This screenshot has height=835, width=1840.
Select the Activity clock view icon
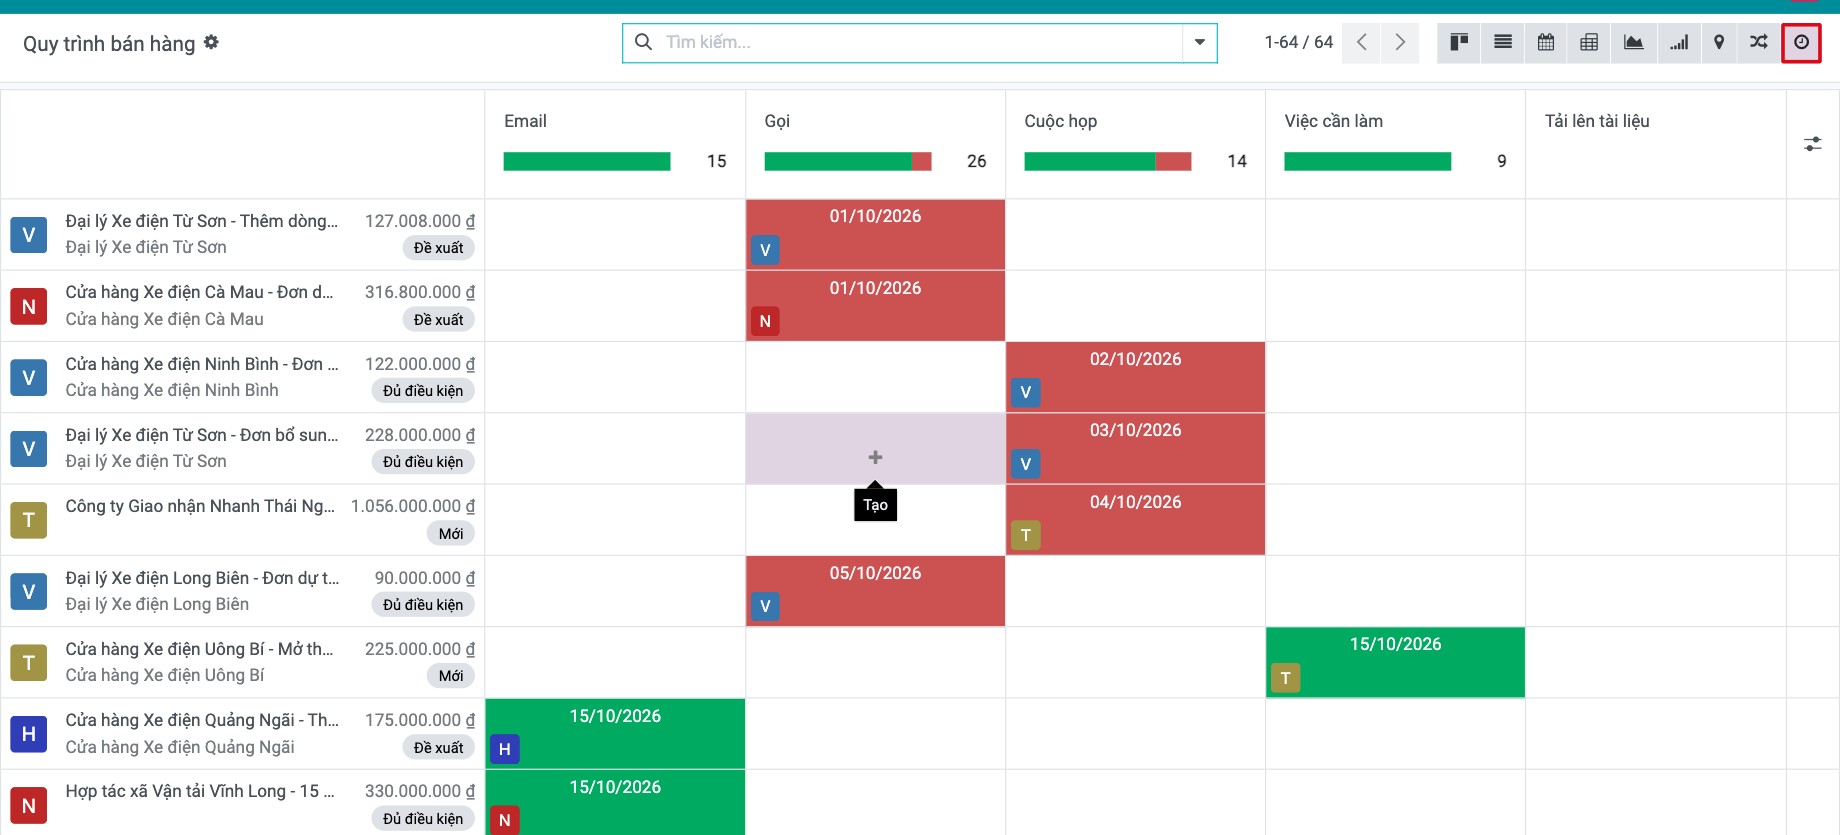pyautogui.click(x=1801, y=43)
